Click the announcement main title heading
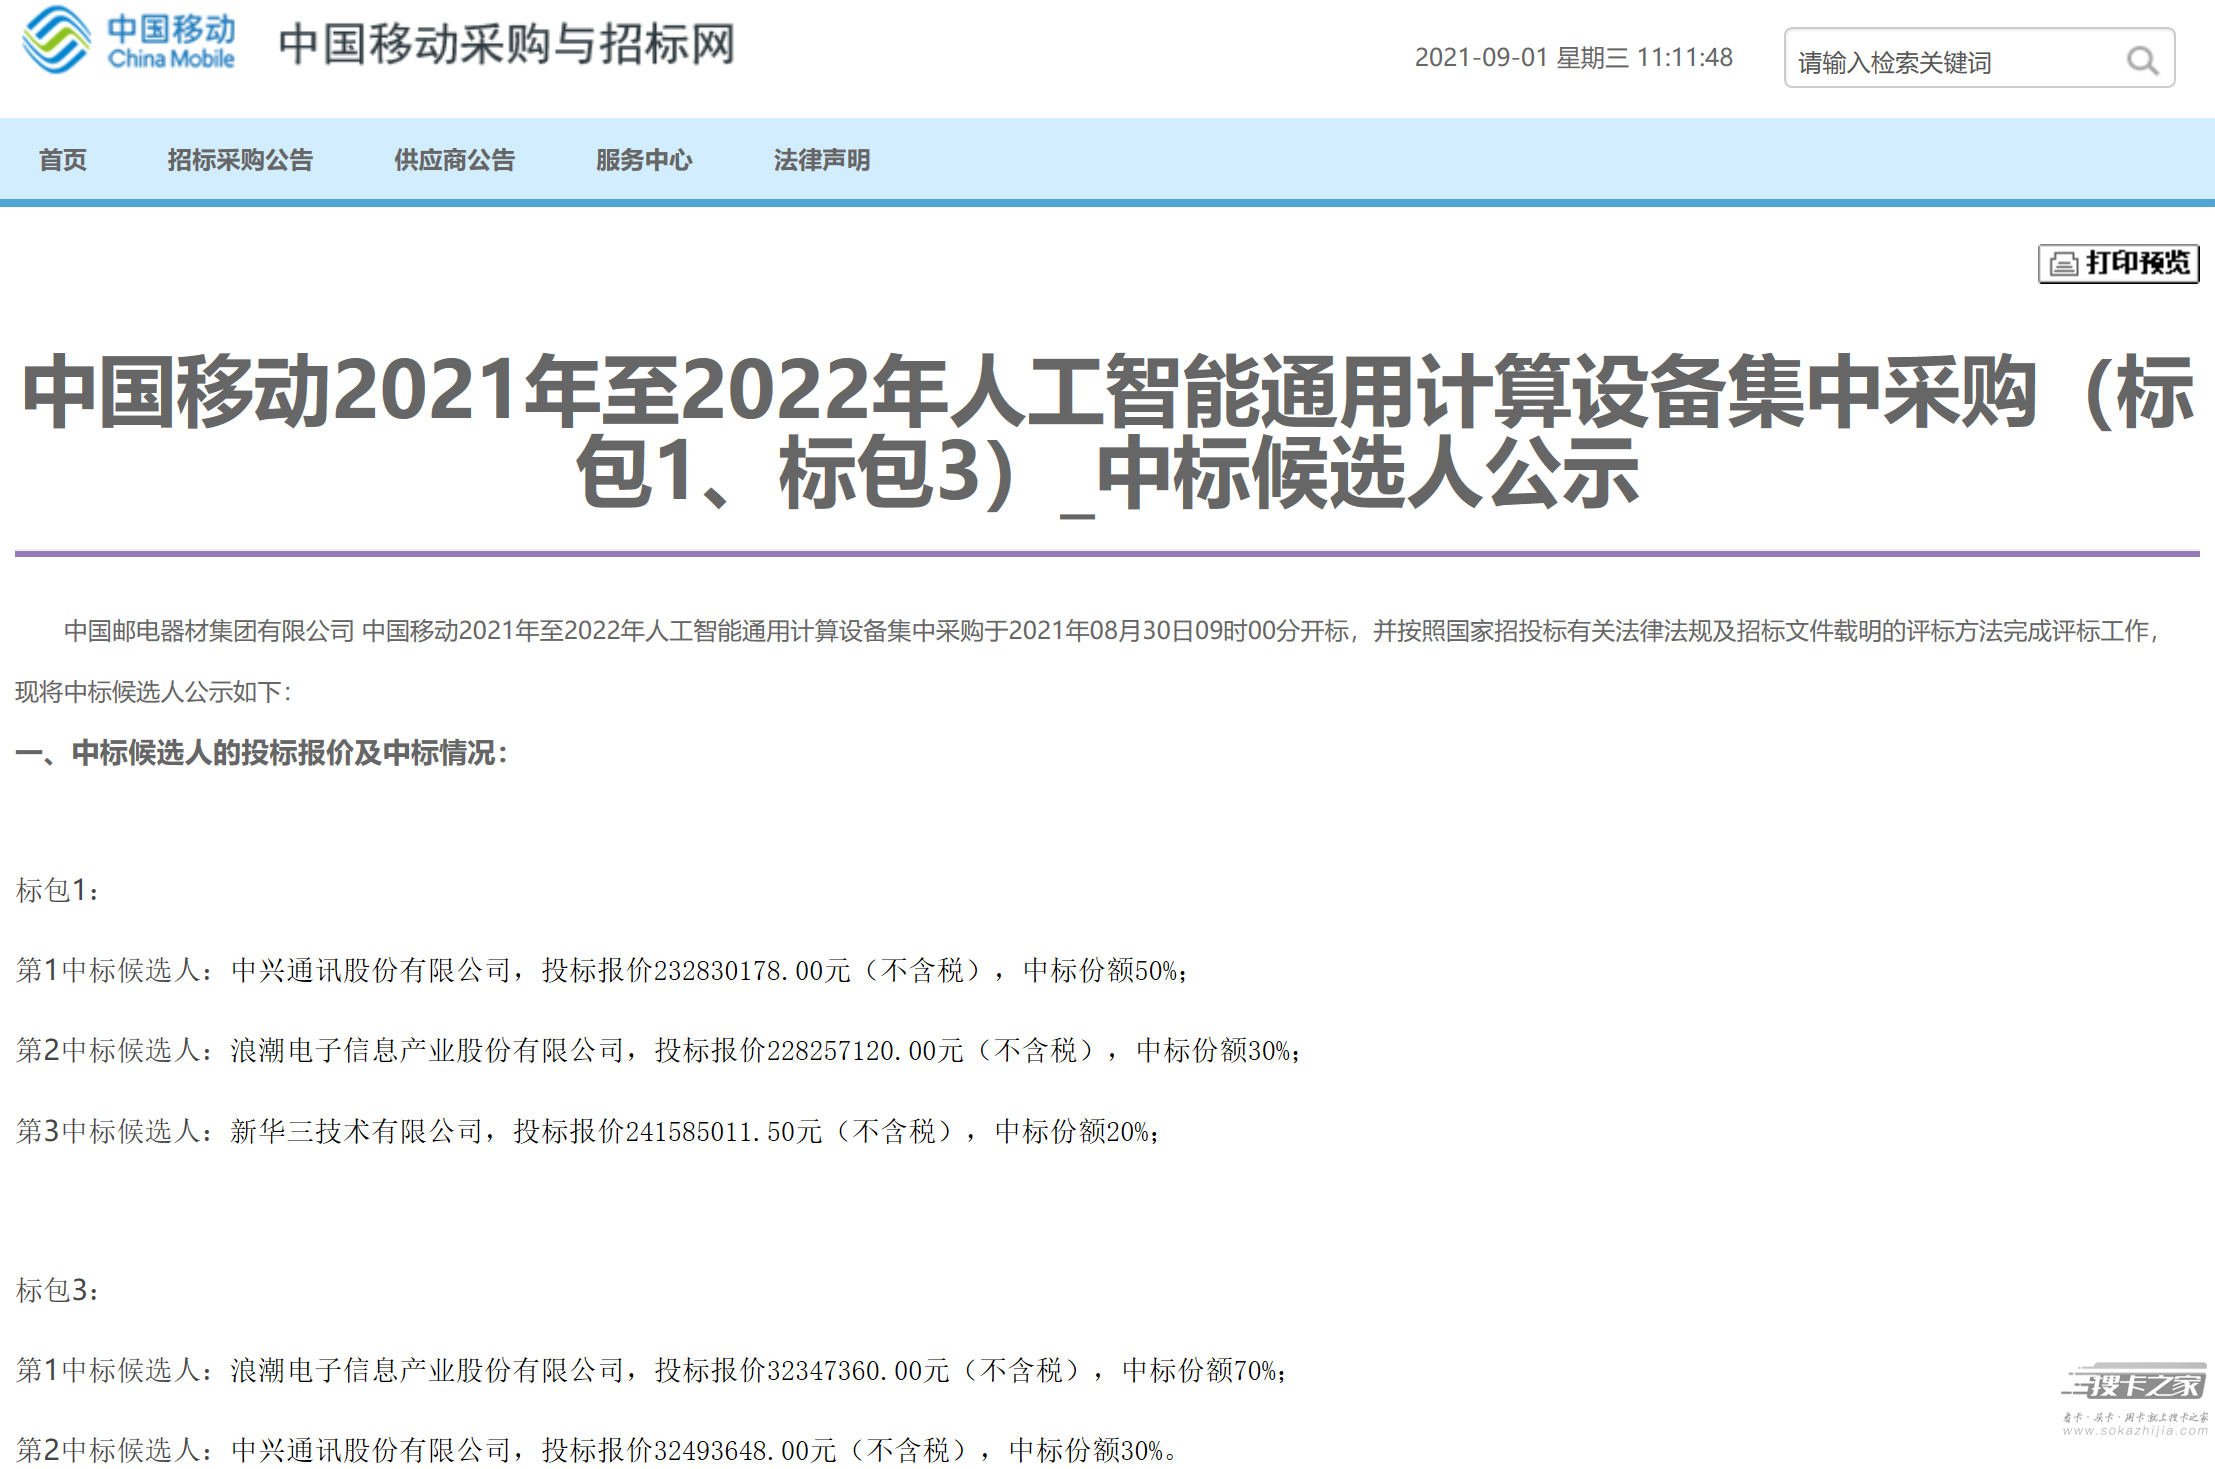Image resolution: width=2215 pixels, height=1469 pixels. (x=1107, y=432)
